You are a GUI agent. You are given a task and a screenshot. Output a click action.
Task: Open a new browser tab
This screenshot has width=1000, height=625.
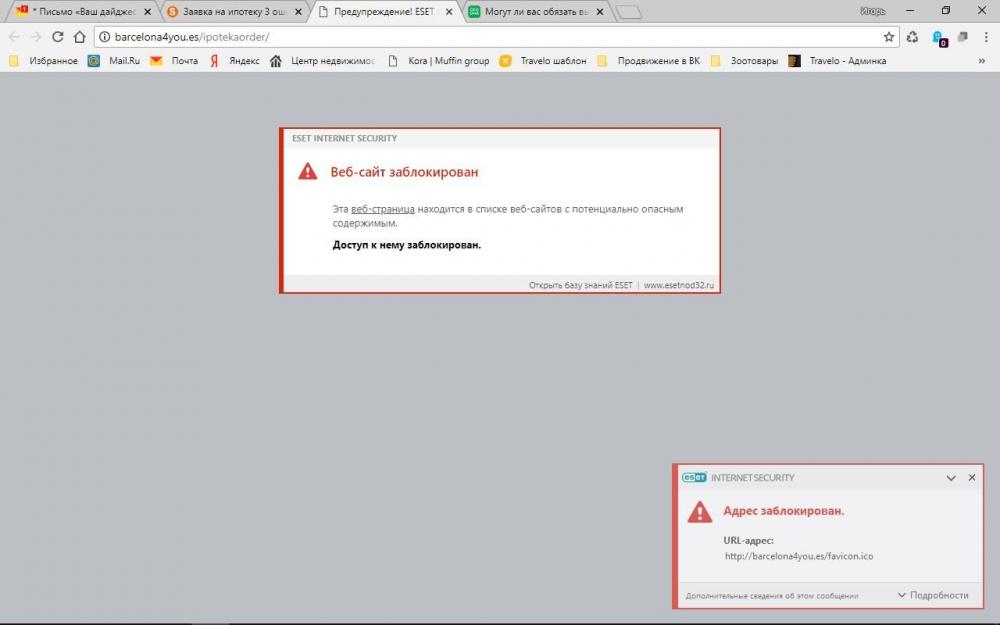tap(629, 12)
